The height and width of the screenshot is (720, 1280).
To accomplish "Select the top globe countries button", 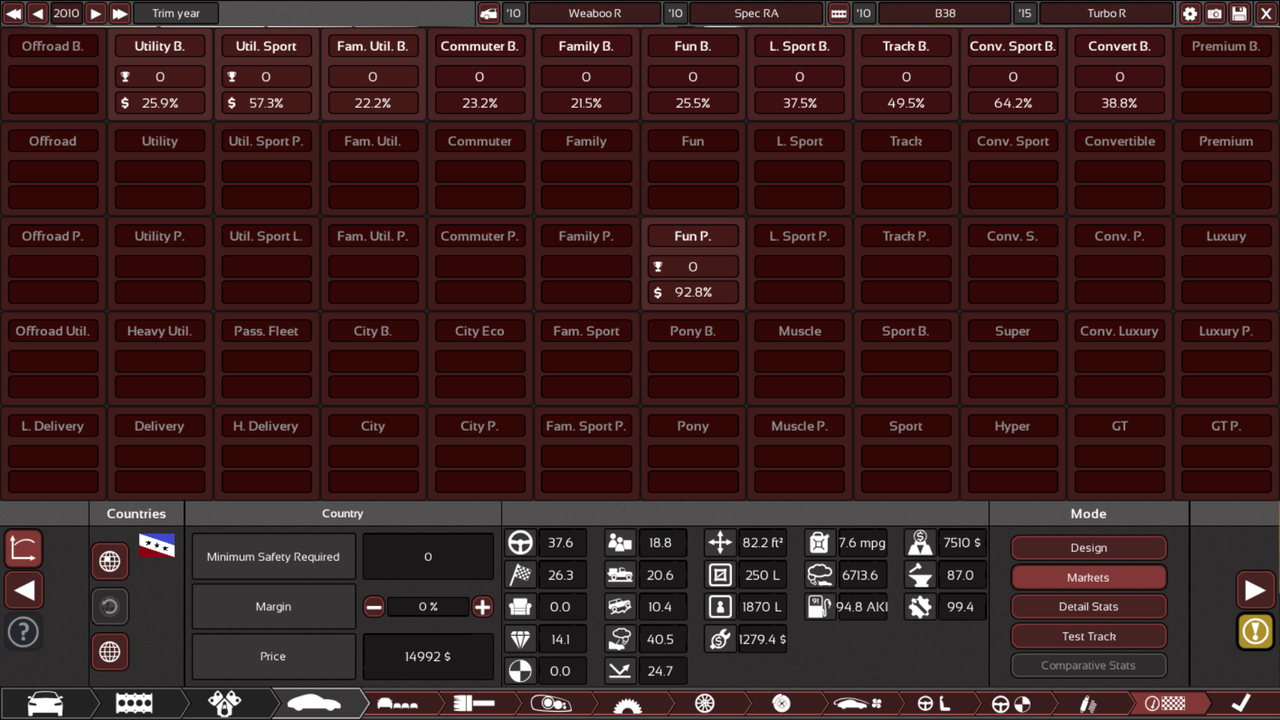I will (110, 562).
